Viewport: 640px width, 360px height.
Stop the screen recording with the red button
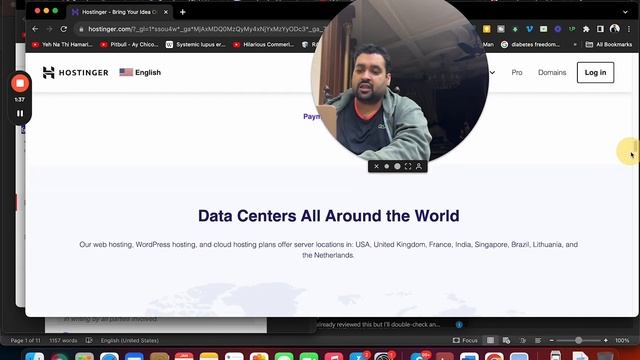[x=20, y=84]
